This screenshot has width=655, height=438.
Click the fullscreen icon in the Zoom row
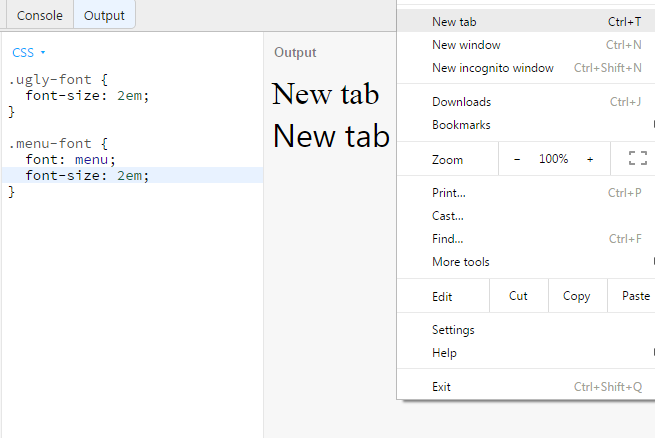[x=637, y=158]
